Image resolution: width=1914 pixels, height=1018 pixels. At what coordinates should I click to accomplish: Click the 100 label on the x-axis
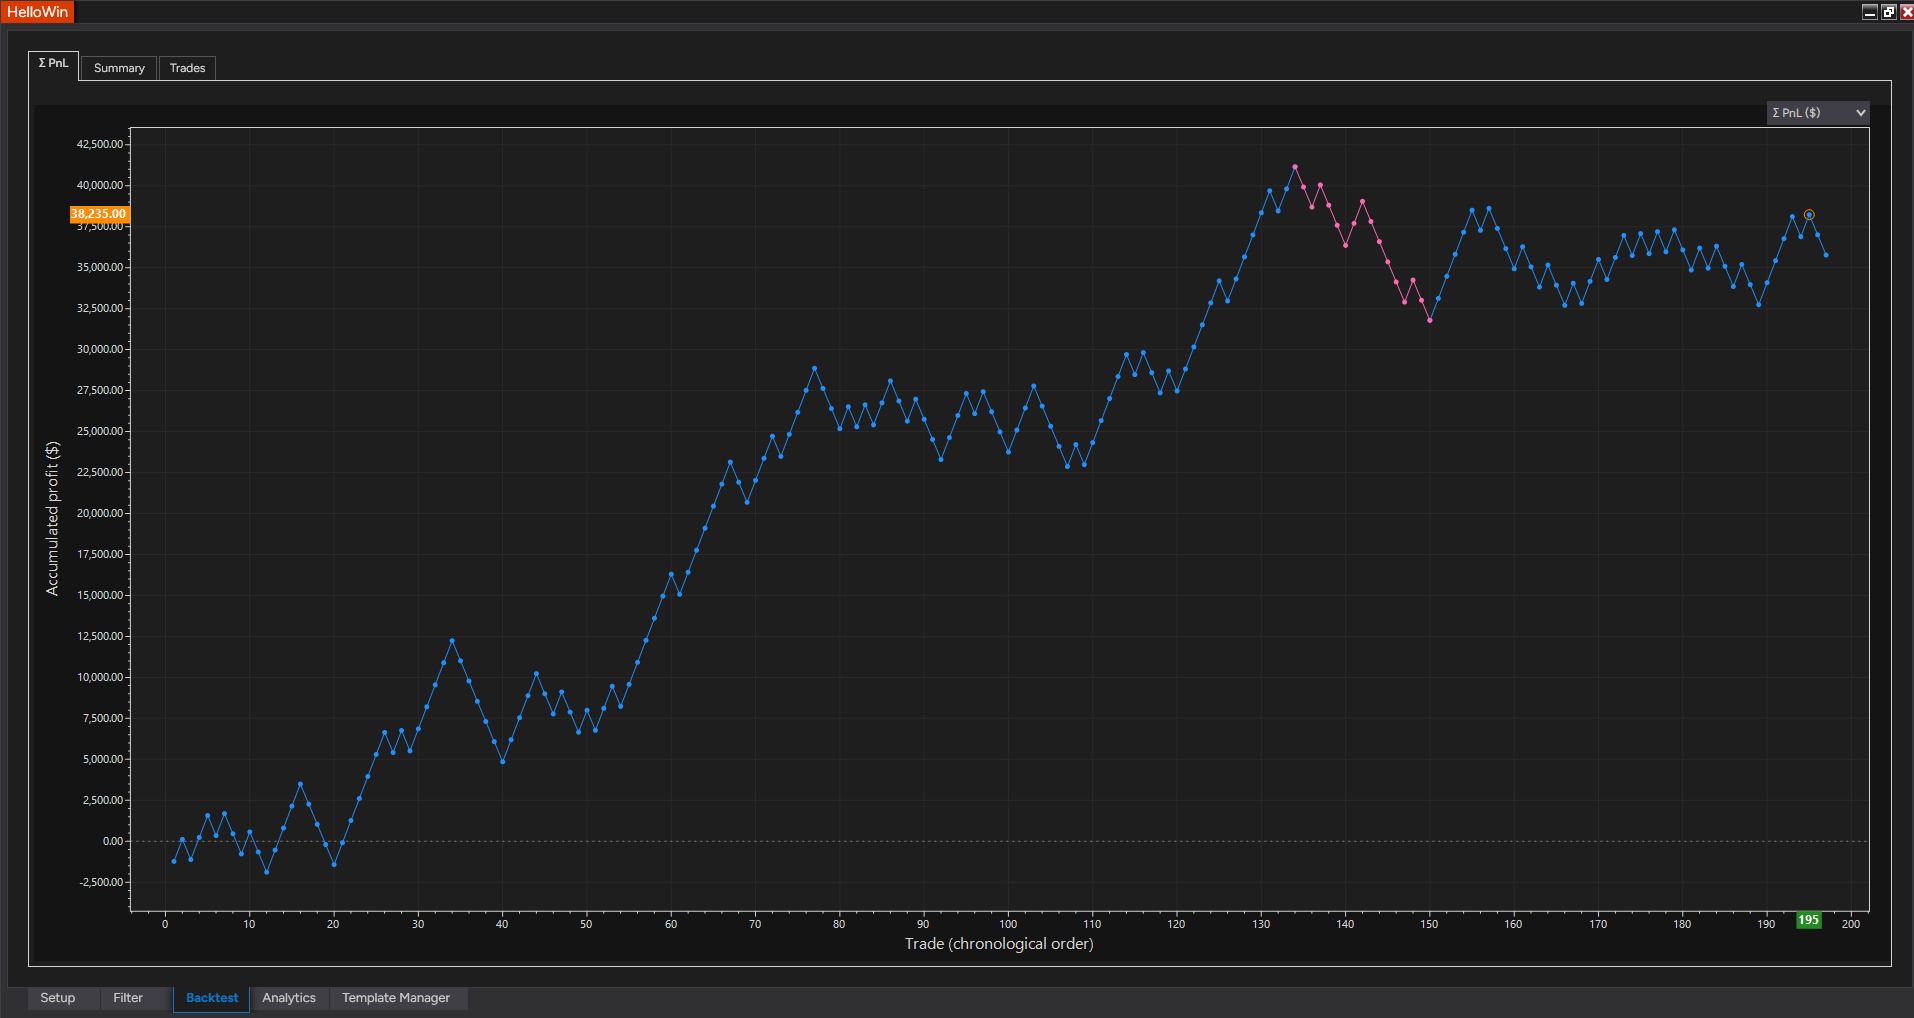(1008, 924)
